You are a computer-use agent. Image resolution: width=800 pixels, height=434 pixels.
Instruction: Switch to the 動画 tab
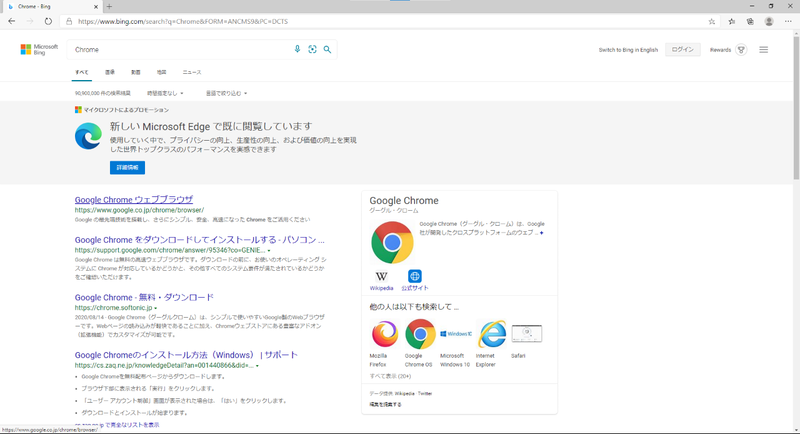[135, 72]
